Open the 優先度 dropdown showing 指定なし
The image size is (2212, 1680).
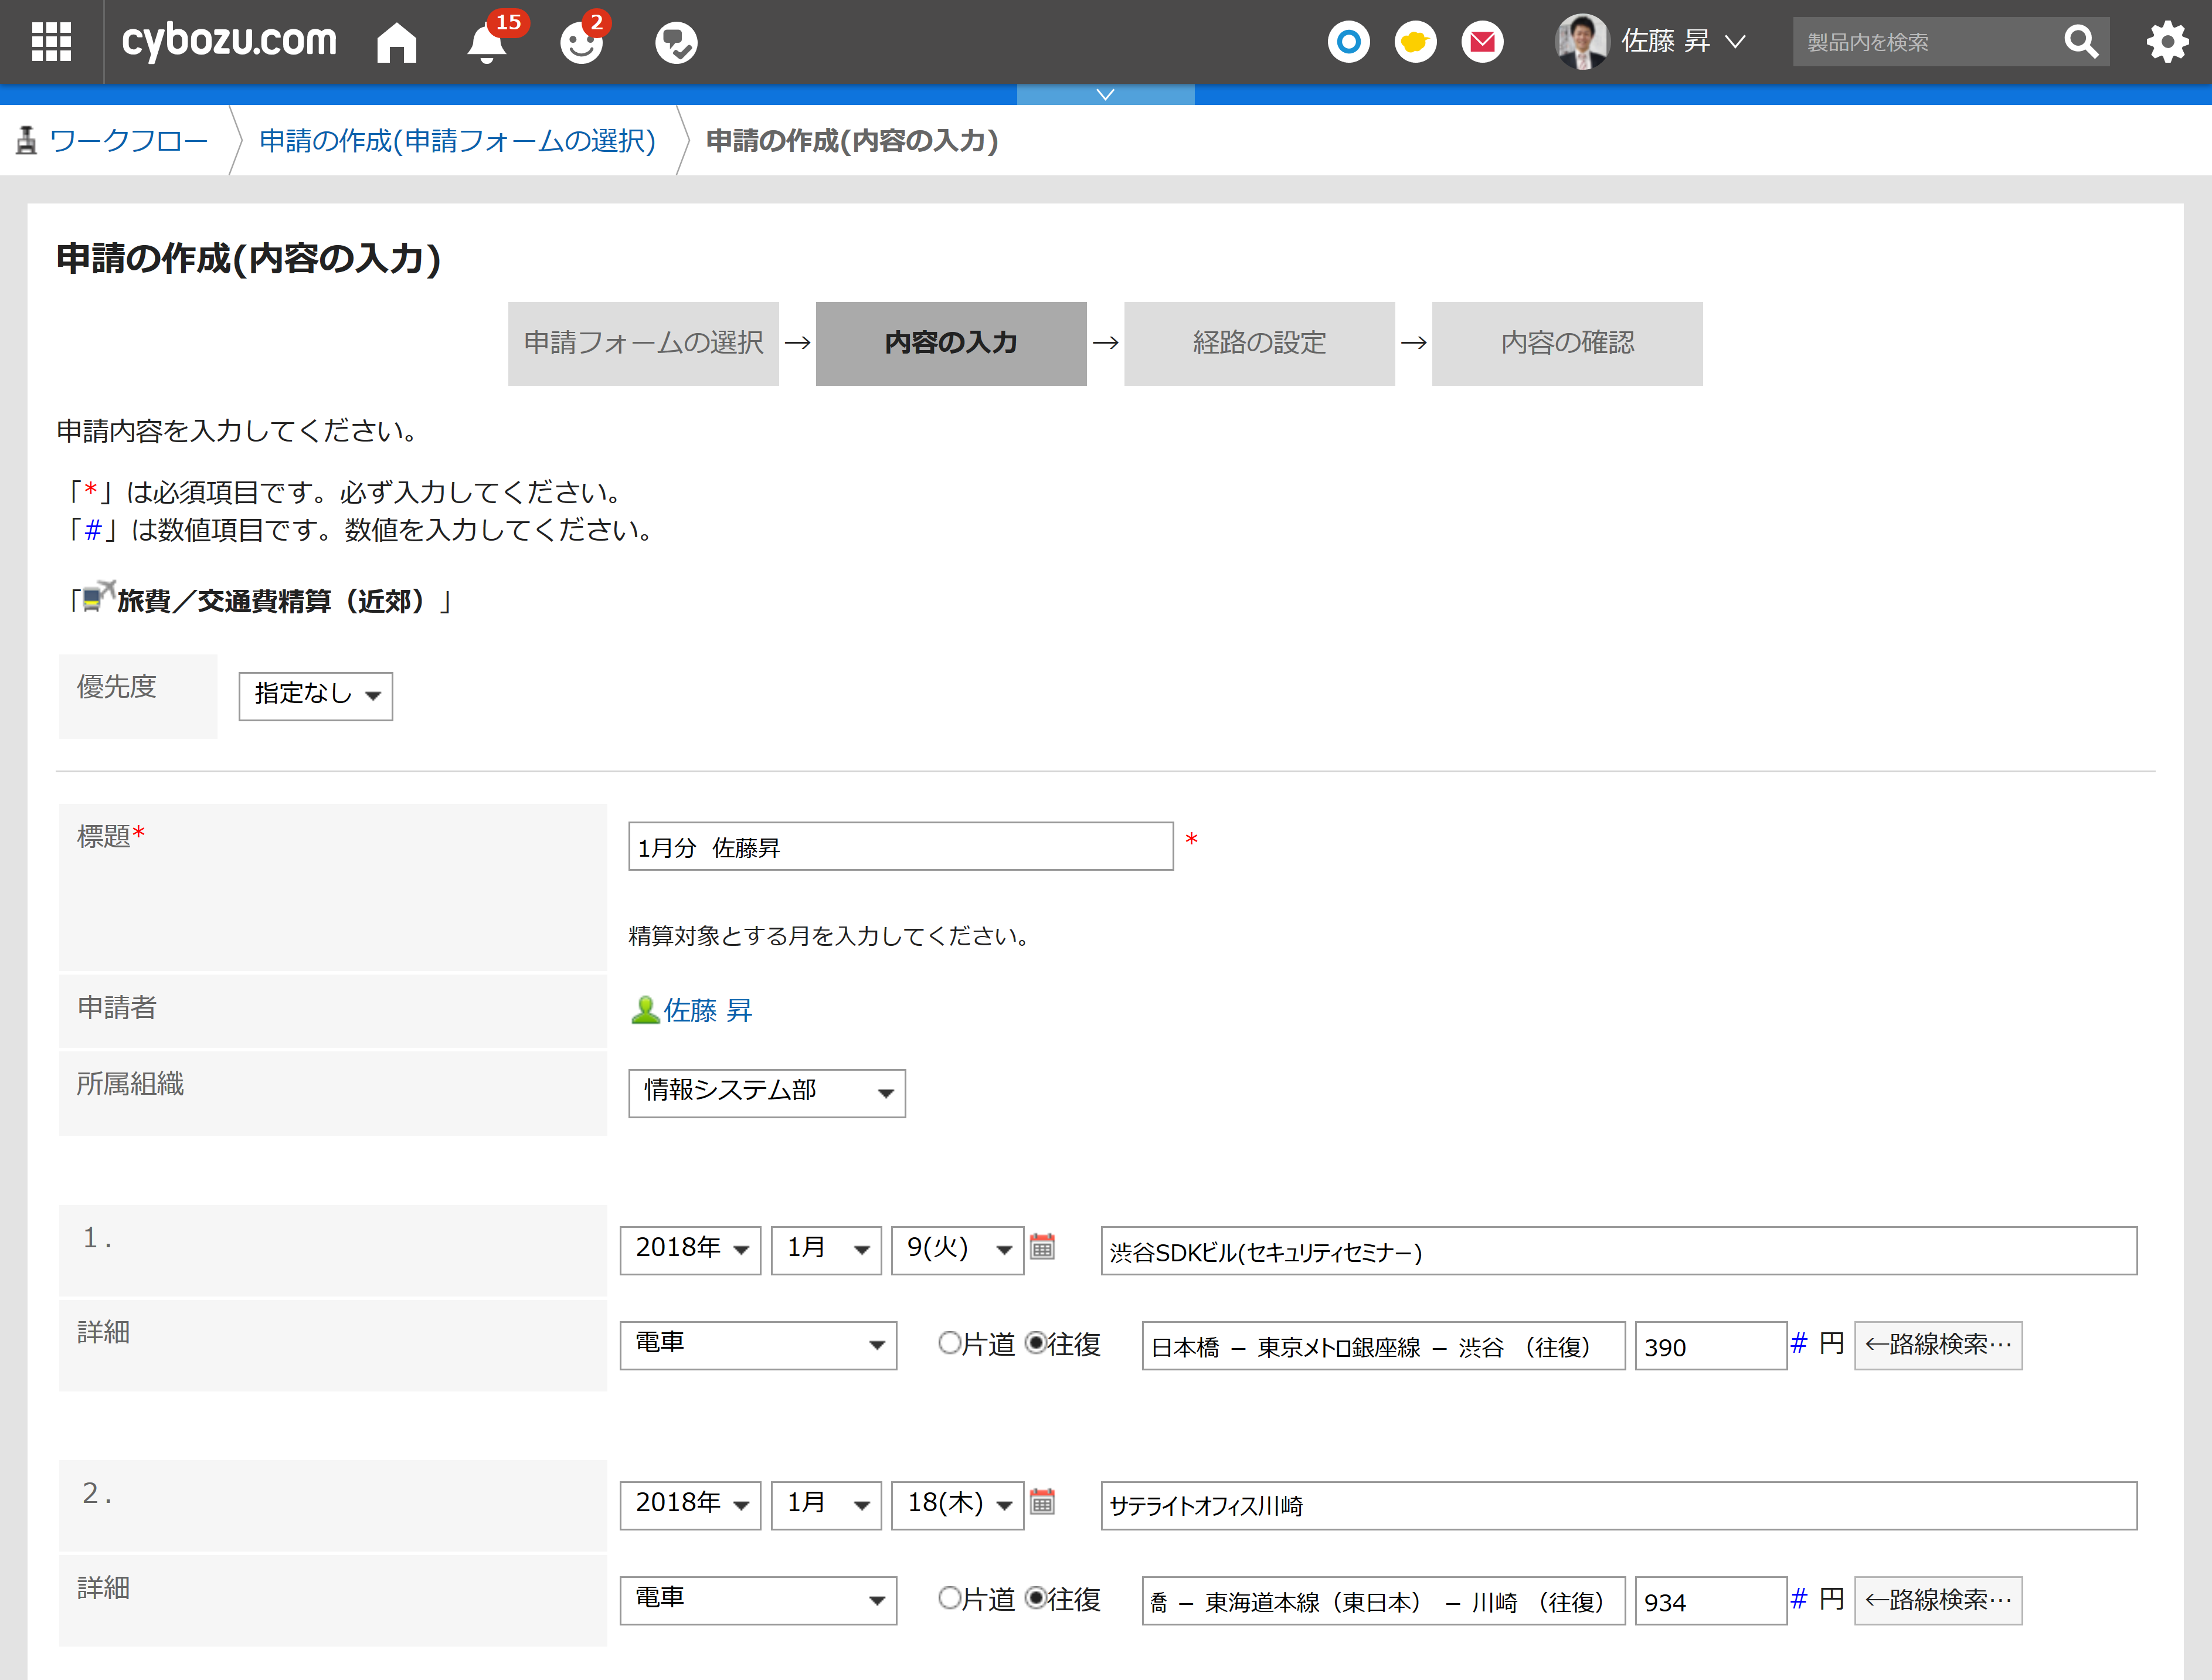tap(315, 695)
